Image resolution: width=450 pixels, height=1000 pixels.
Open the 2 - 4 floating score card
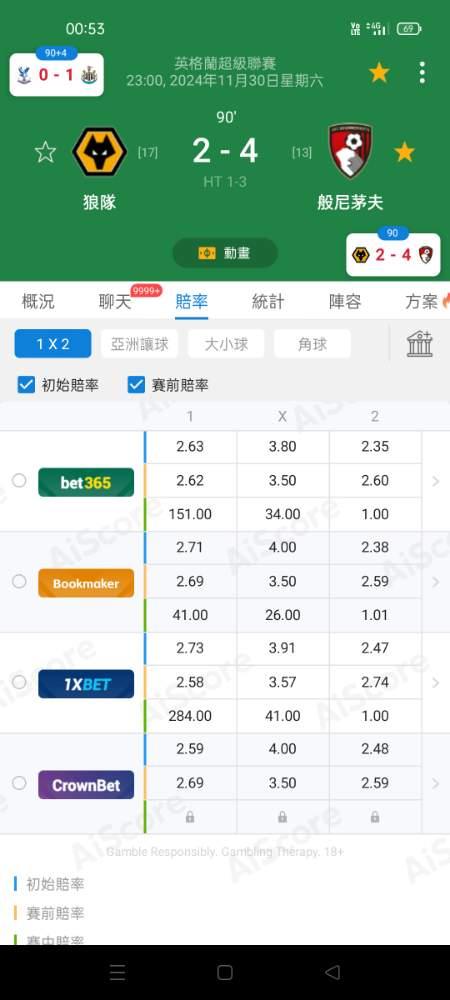pos(393,255)
